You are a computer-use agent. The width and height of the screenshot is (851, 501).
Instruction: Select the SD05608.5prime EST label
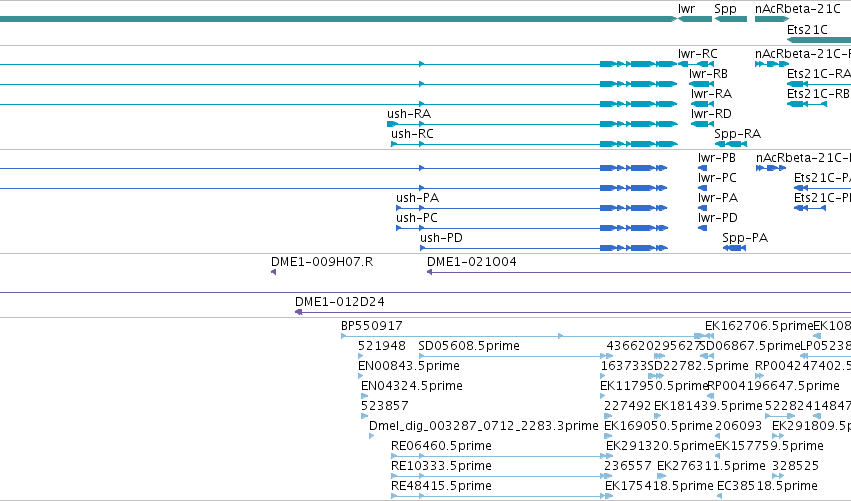coord(469,346)
